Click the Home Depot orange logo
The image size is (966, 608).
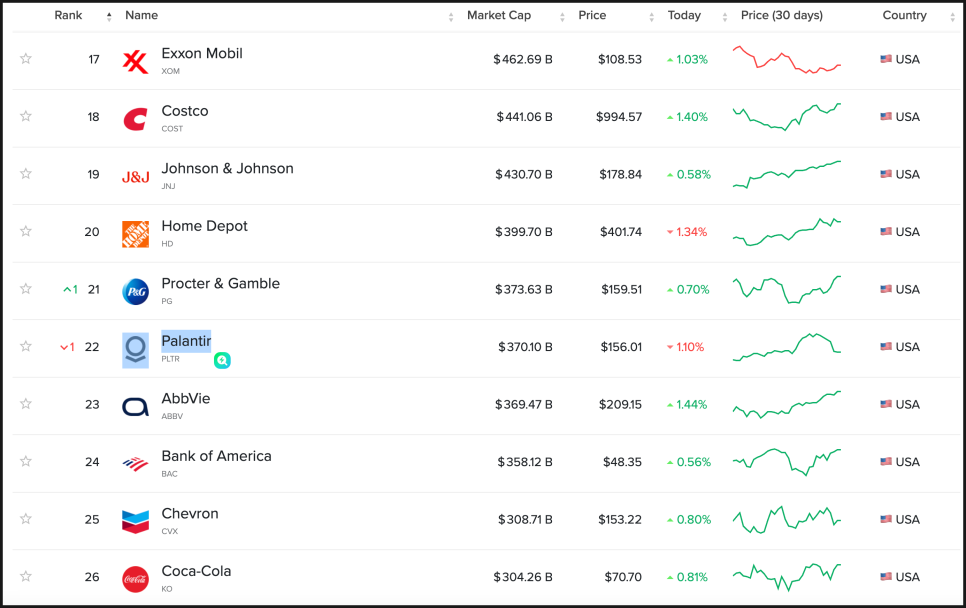(136, 234)
